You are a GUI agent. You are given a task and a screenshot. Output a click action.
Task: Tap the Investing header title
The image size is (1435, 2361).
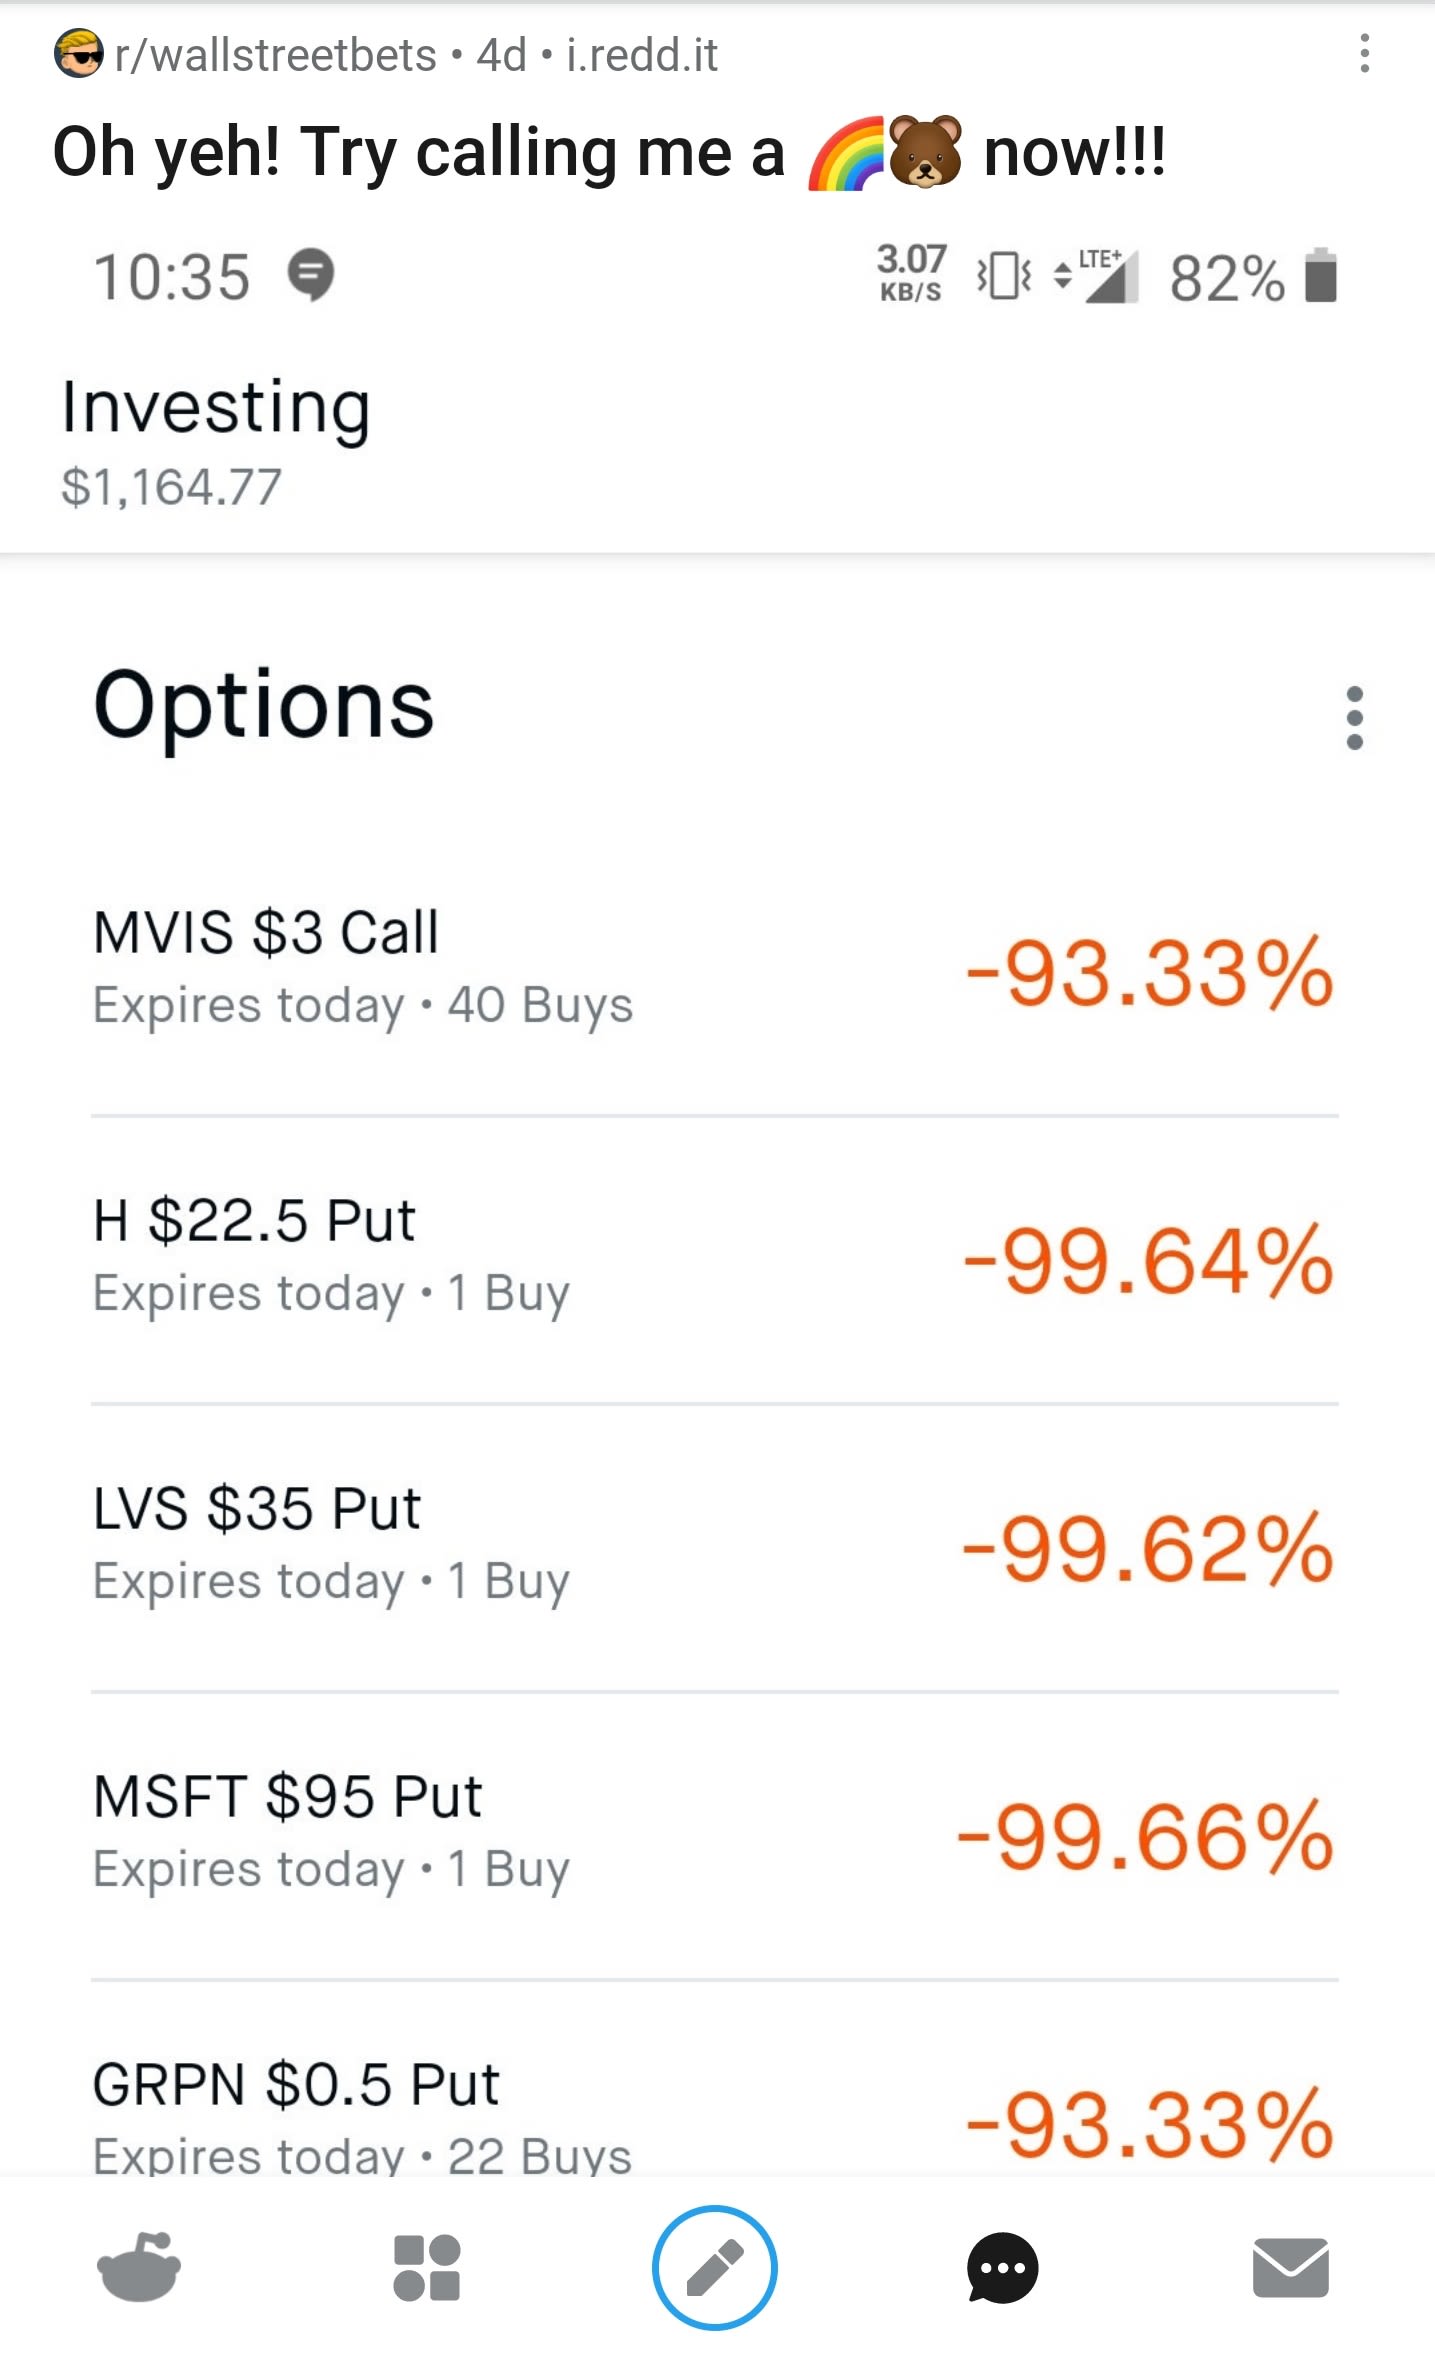click(216, 408)
